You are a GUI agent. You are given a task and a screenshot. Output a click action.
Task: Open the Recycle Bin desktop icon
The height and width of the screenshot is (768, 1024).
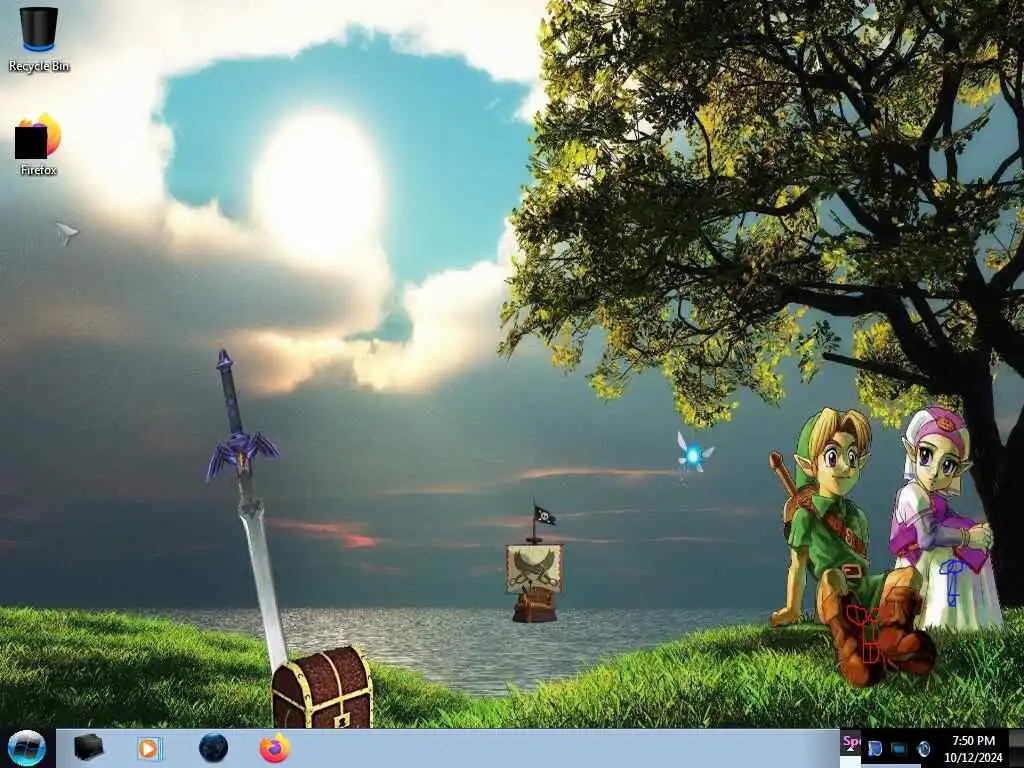click(39, 38)
